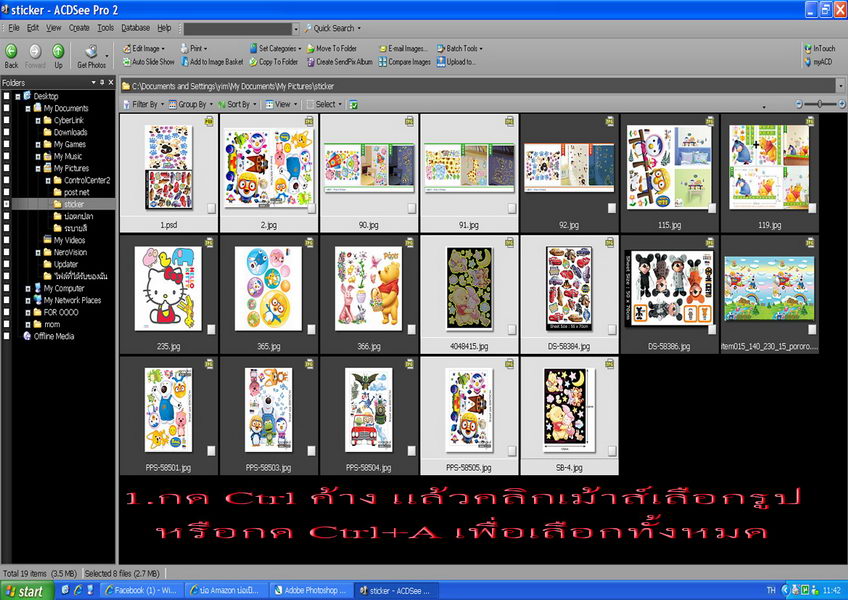Switch to Facebook taskbar window
The image size is (848, 600).
pos(142,590)
